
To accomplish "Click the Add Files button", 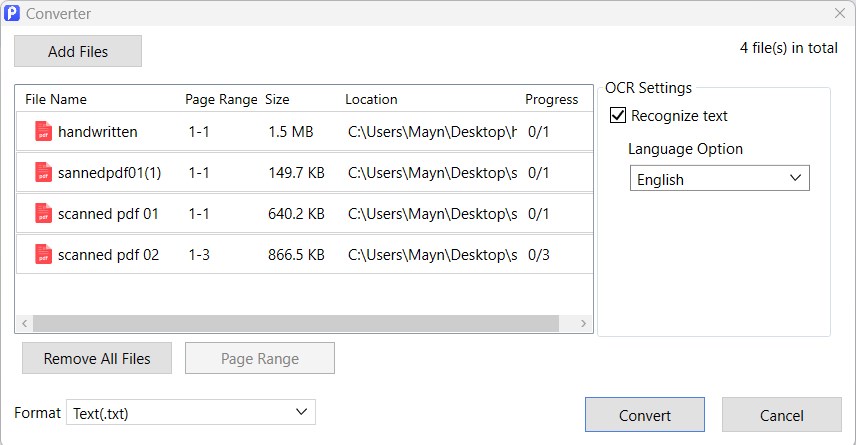I will point(78,51).
